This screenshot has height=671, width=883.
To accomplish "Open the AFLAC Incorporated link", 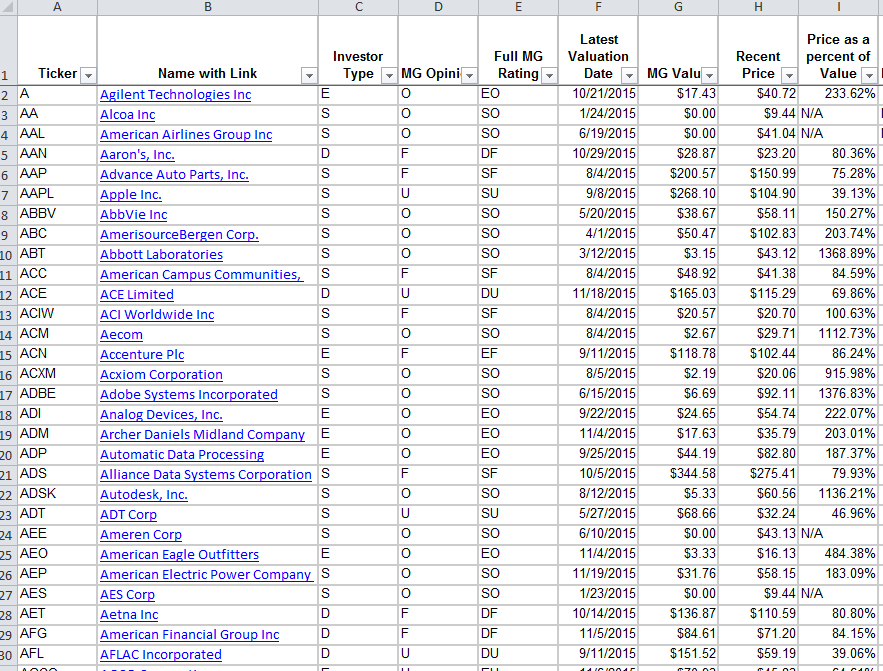I will (161, 654).
